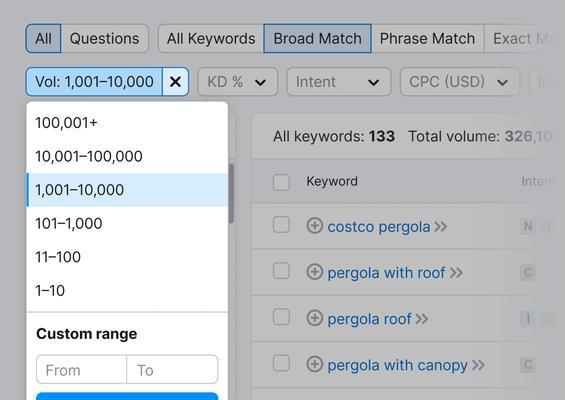The image size is (565, 400).
Task: Click double-chevron after pergola with canopy
Action: coord(478,365)
